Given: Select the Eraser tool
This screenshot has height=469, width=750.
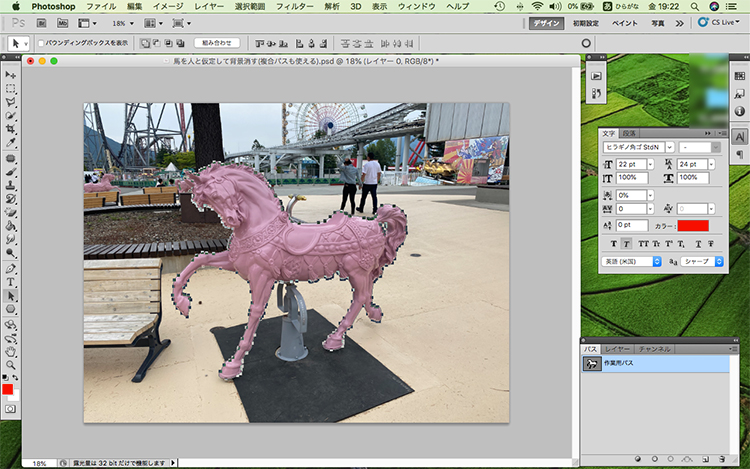Looking at the screenshot, I should point(11,212).
